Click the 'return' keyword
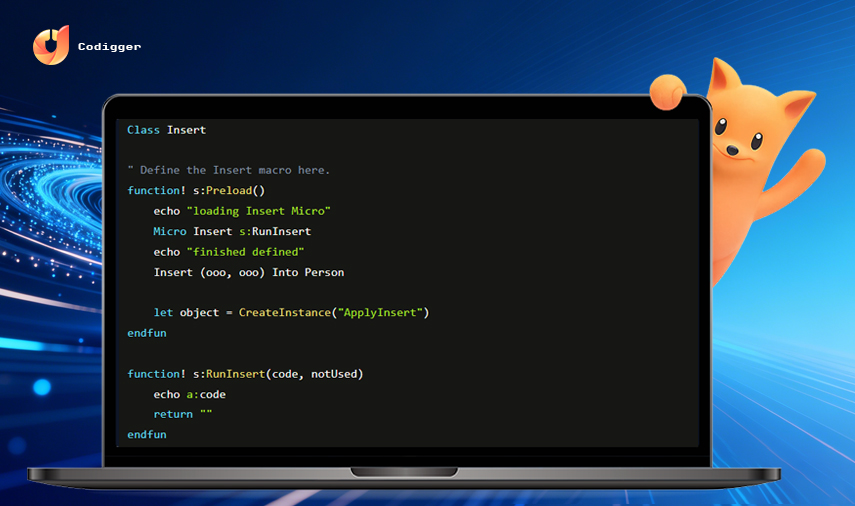The height and width of the screenshot is (506, 855). [173, 414]
